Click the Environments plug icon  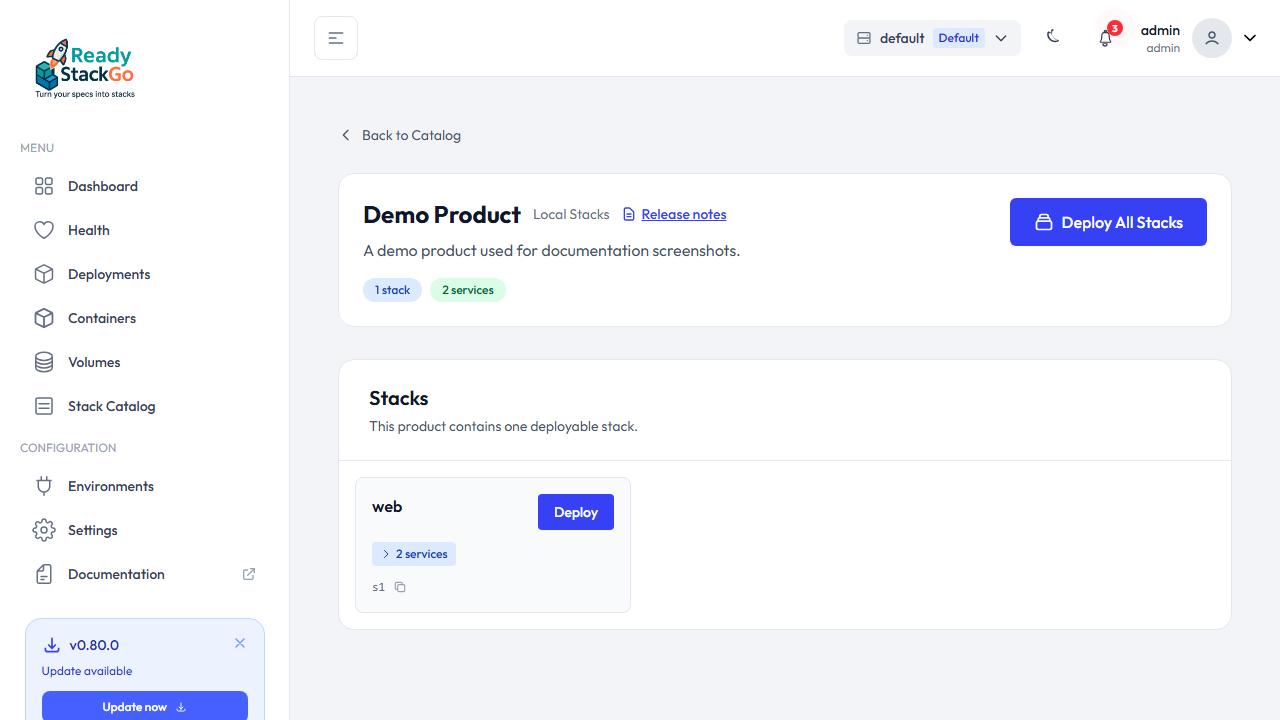(44, 486)
